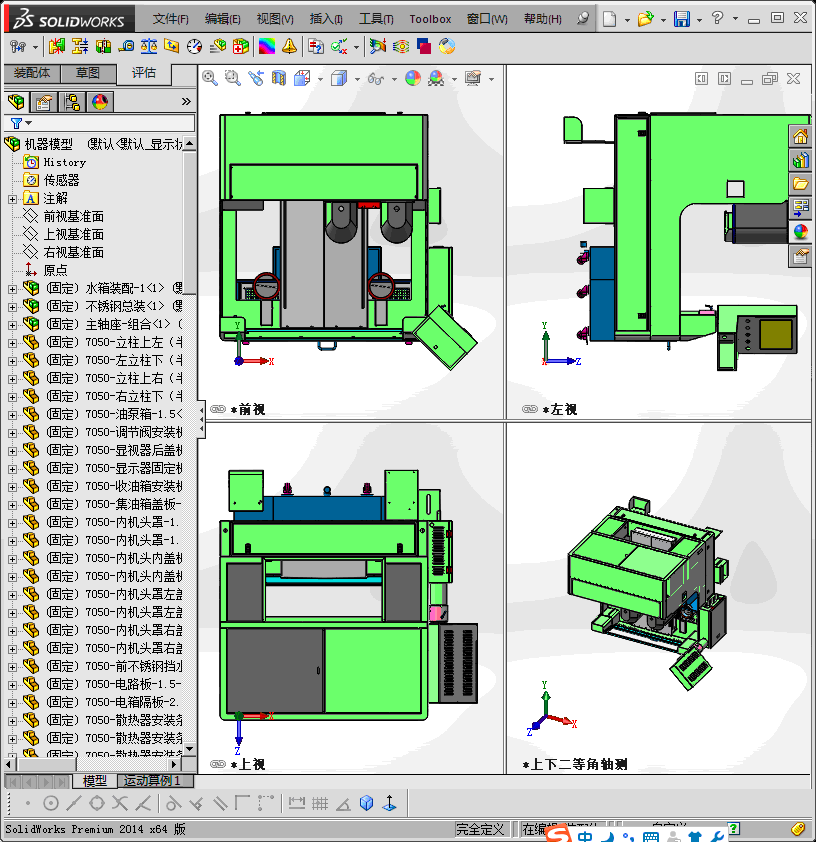Expand the 水箱装配-1 component node
816x842 pixels.
(x=12, y=289)
